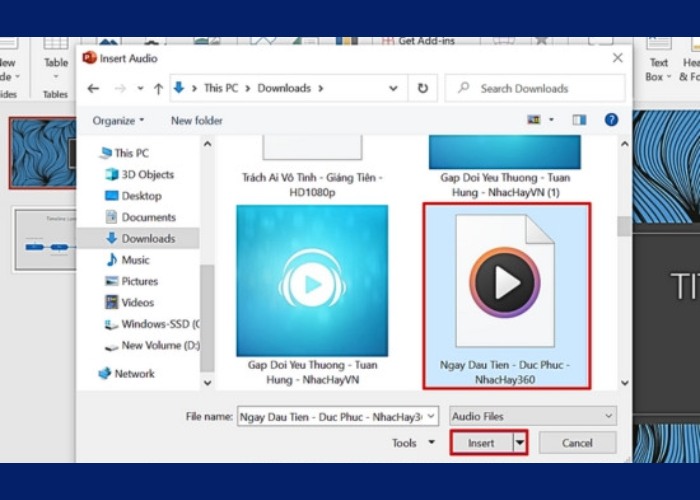This screenshot has width=700, height=500.
Task: Create a New folder
Action: [196, 121]
